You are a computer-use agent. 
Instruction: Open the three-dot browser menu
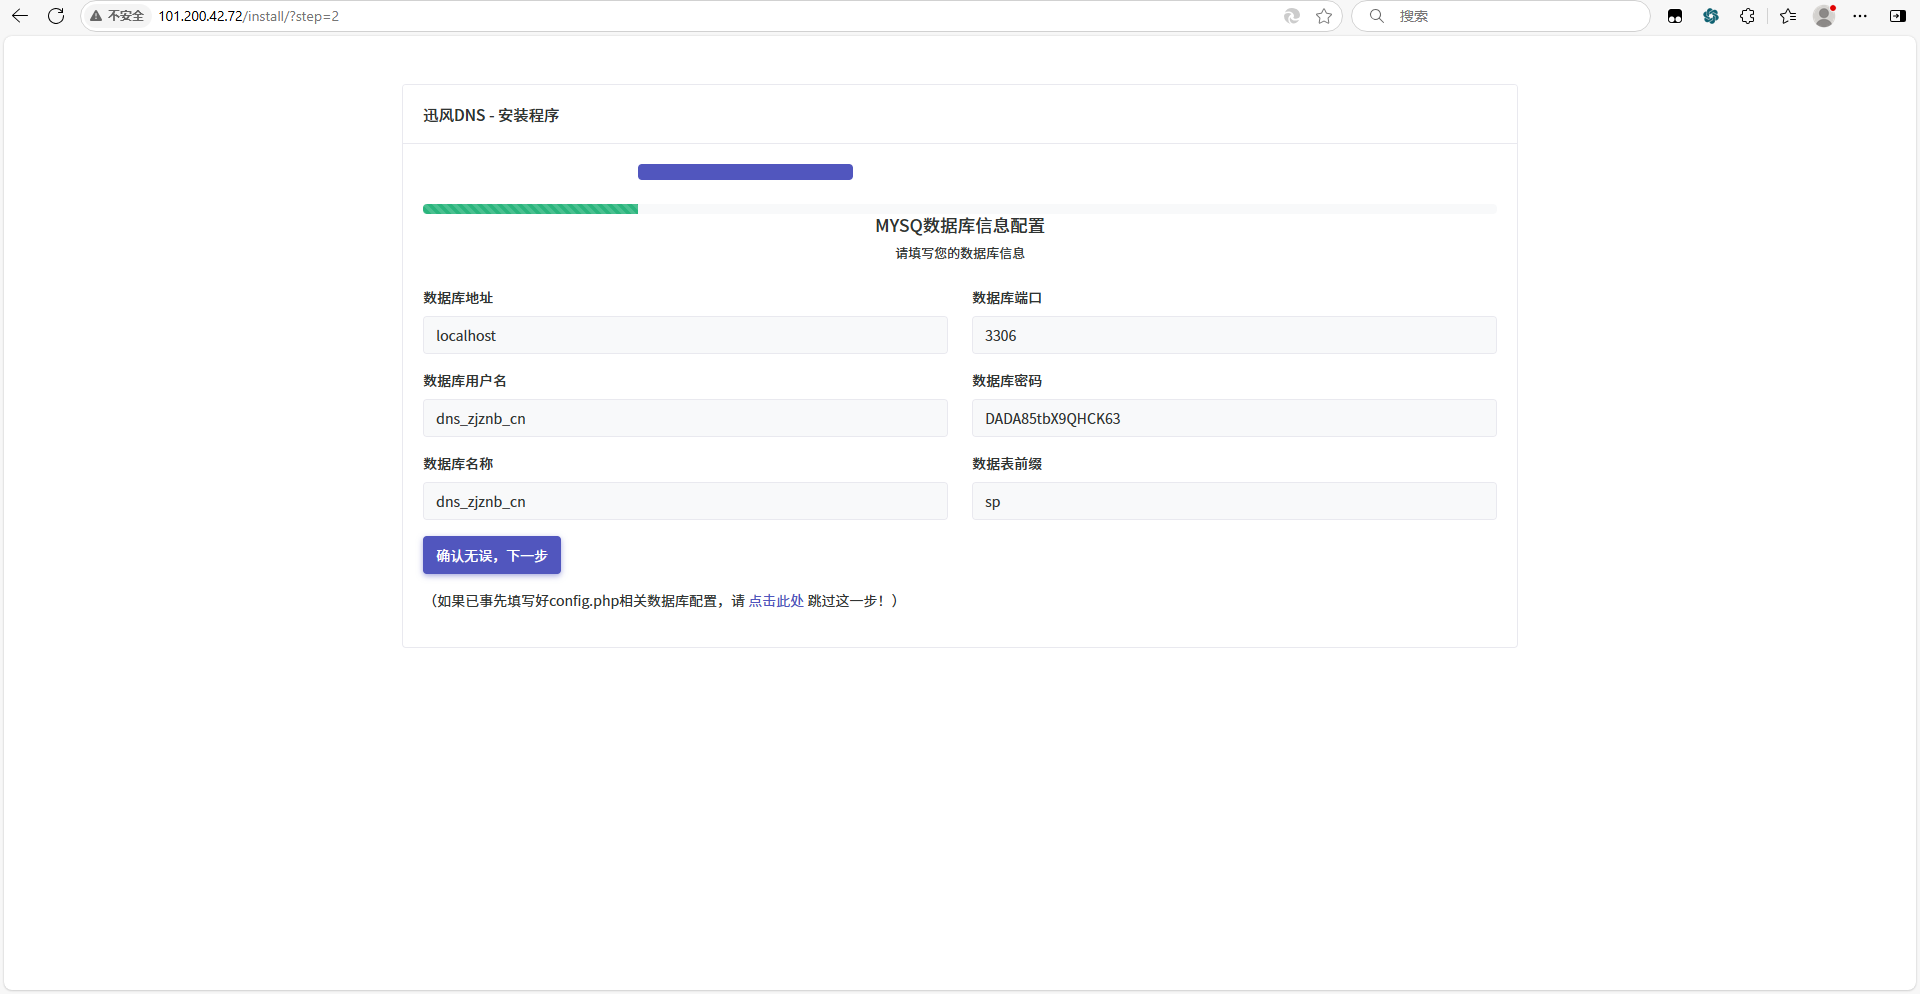click(1860, 16)
